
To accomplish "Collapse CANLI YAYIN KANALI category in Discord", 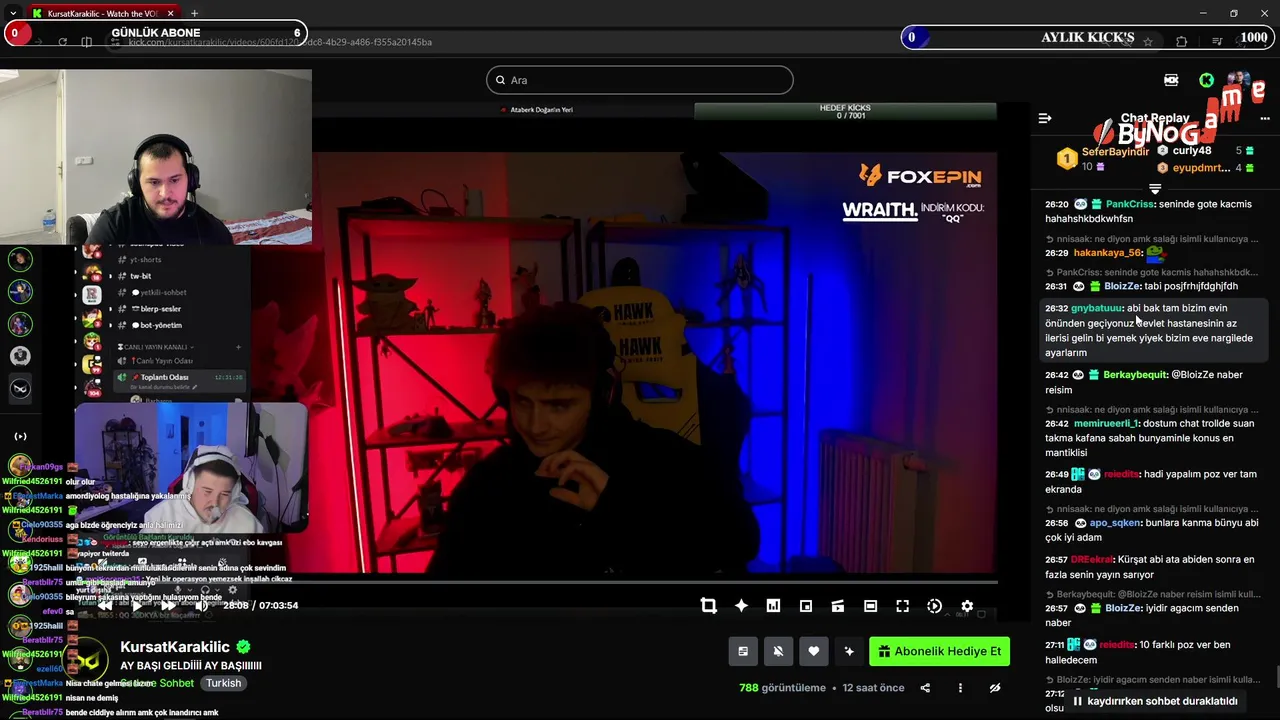I will pyautogui.click(x=155, y=346).
